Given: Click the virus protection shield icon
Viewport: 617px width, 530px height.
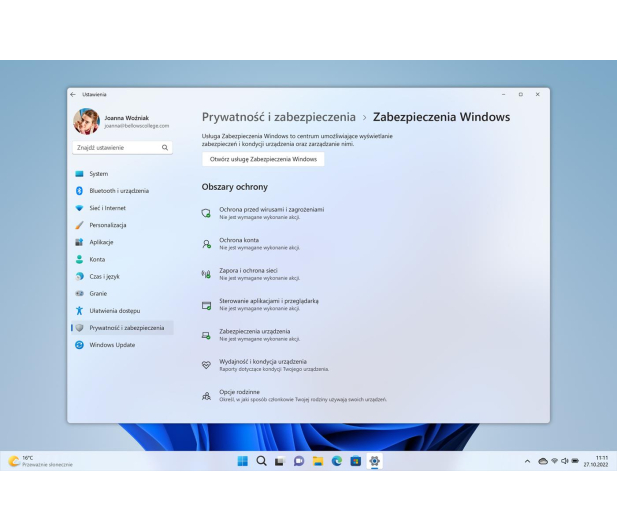Looking at the screenshot, I should [206, 213].
